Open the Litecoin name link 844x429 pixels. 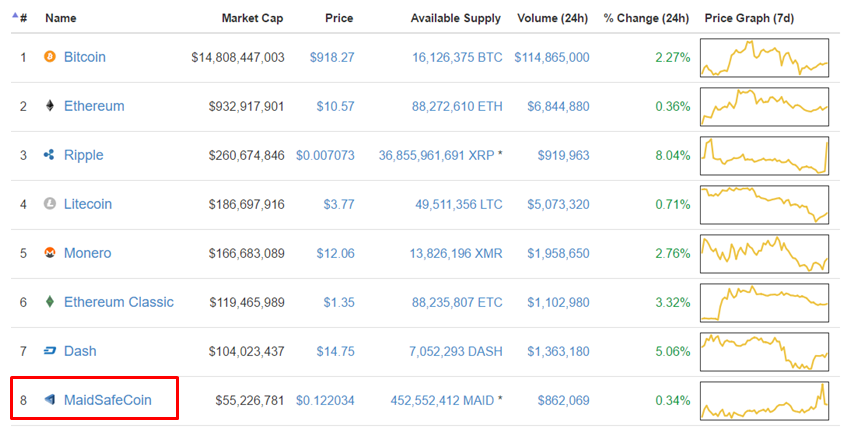click(x=88, y=204)
